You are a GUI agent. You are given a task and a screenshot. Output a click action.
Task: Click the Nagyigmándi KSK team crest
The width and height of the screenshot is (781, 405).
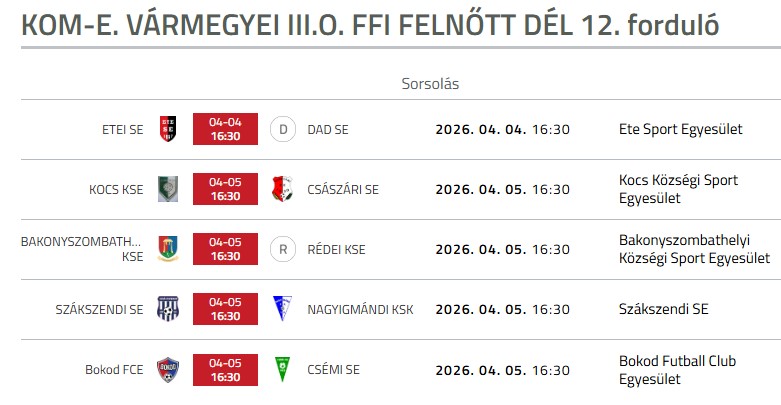coord(283,309)
